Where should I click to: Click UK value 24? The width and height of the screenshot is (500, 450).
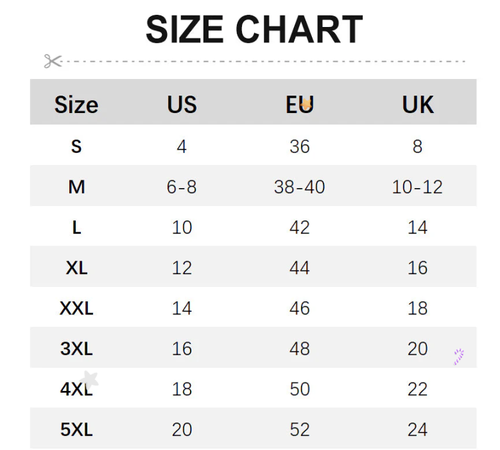[417, 429]
